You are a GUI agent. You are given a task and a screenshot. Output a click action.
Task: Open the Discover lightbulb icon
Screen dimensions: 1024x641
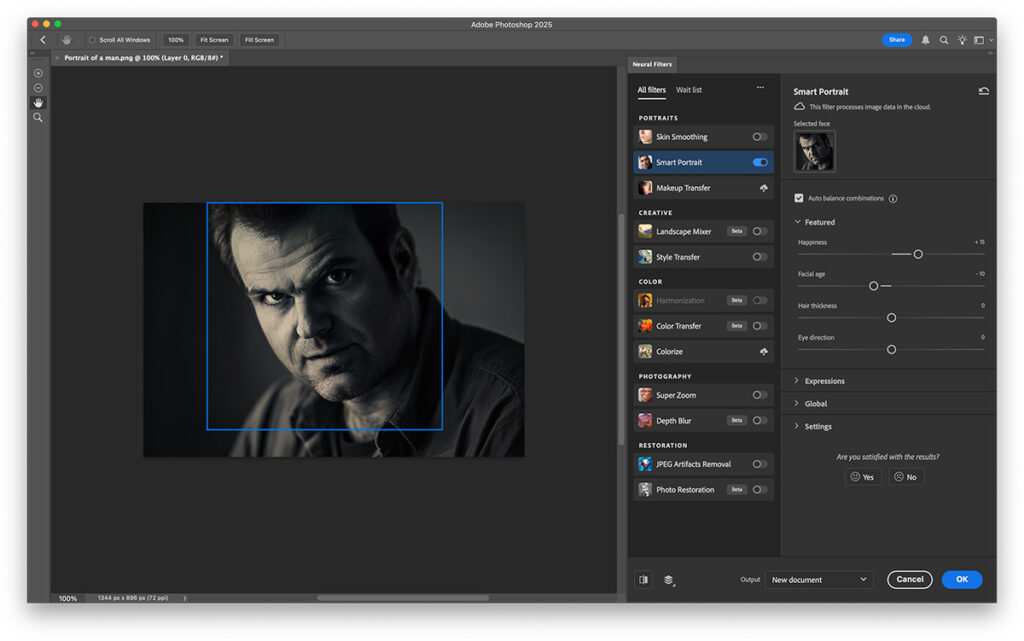pyautogui.click(x=962, y=40)
